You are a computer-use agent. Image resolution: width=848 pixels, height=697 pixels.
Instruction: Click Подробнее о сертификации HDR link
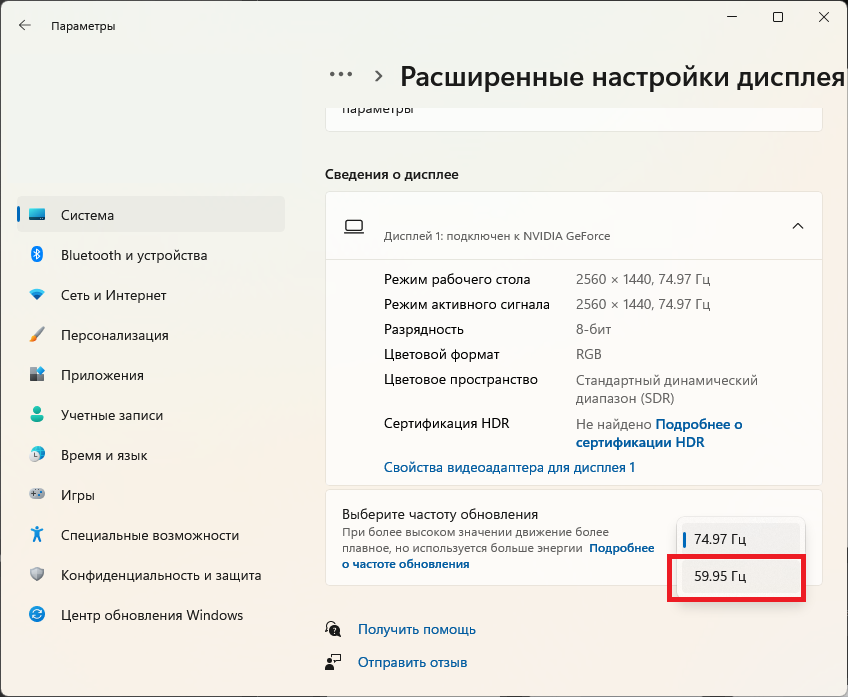[640, 442]
